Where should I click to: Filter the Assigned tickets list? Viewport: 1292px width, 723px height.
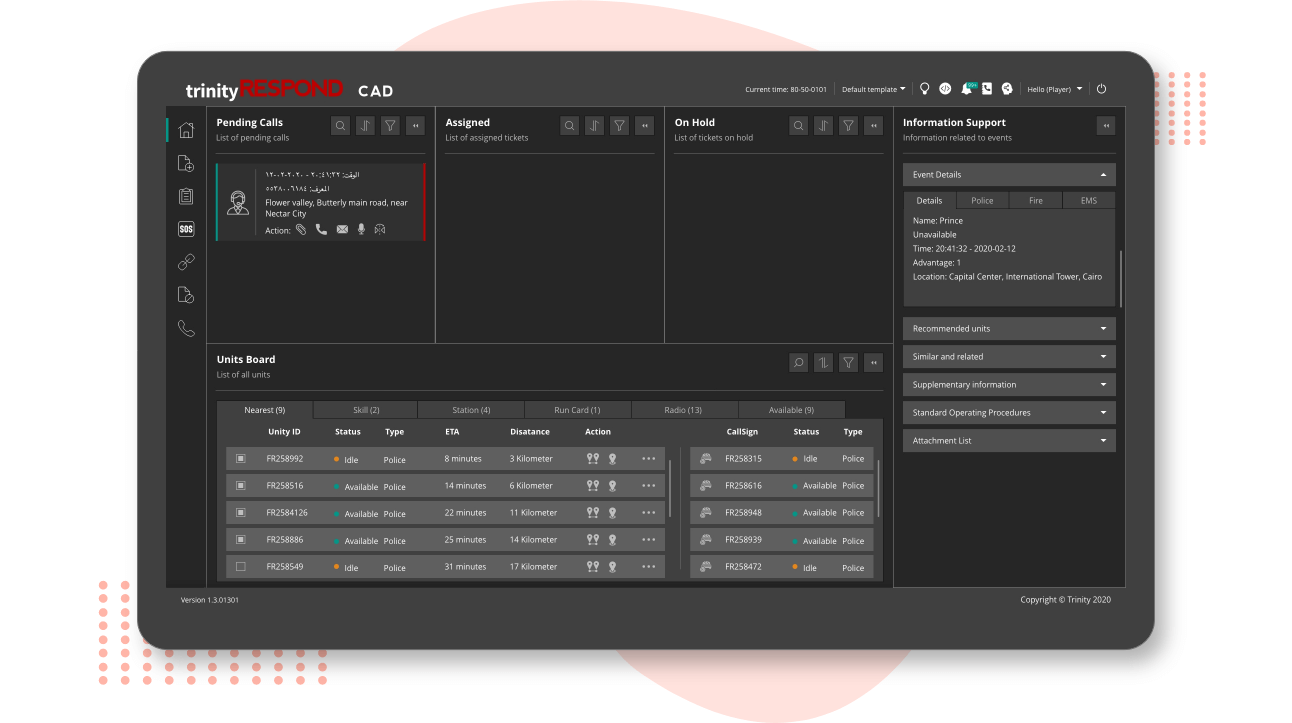tap(620, 125)
